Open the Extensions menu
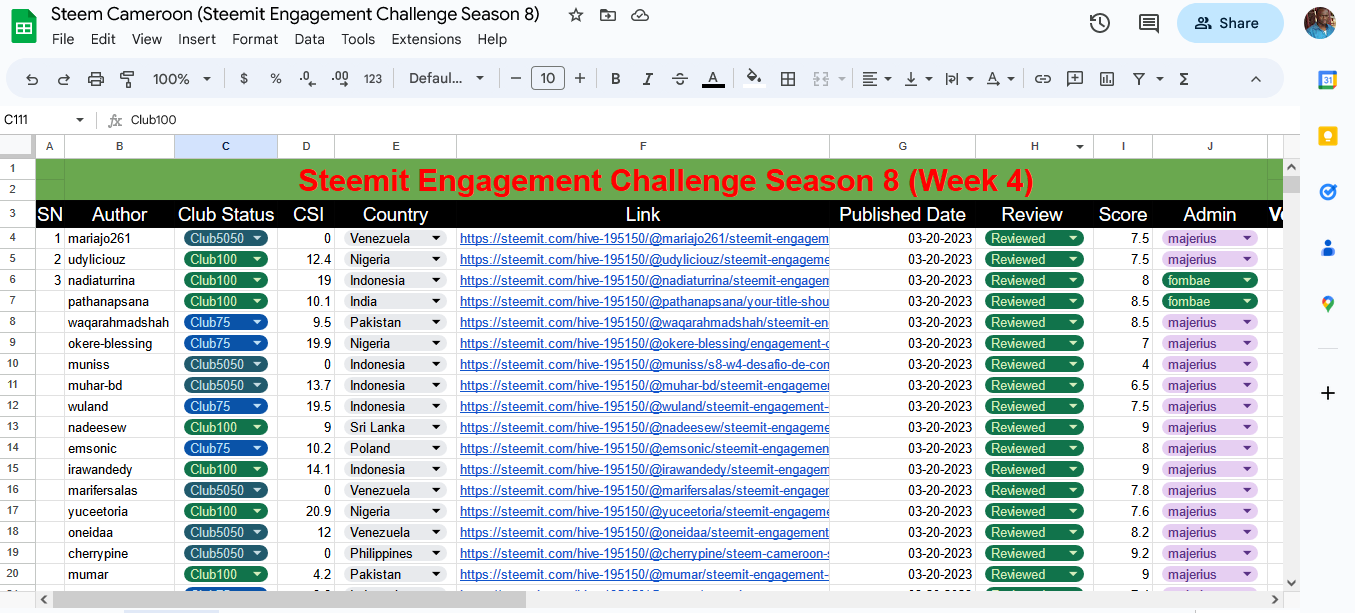Screen dimensions: 1355x613 point(426,39)
